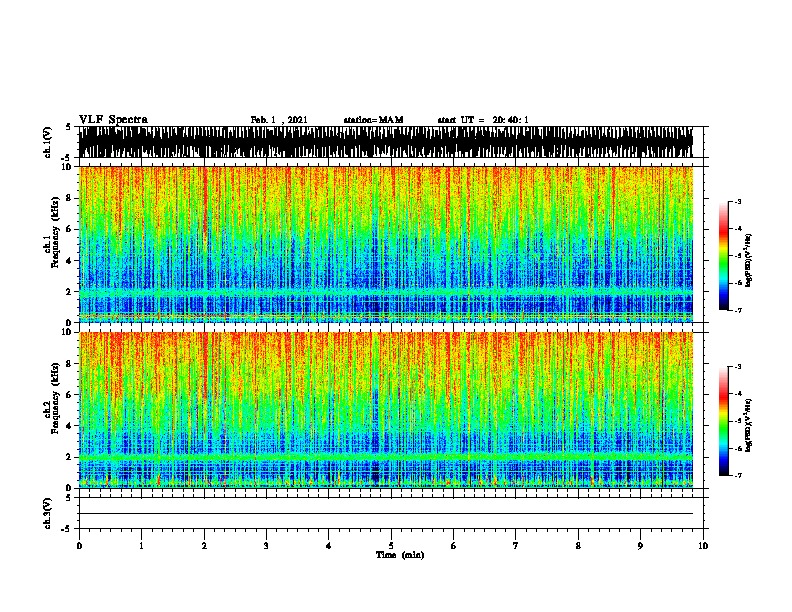This screenshot has width=792, height=612.
Task: Click the "8" kHz tick on ch.1 axis
Action: (69, 198)
